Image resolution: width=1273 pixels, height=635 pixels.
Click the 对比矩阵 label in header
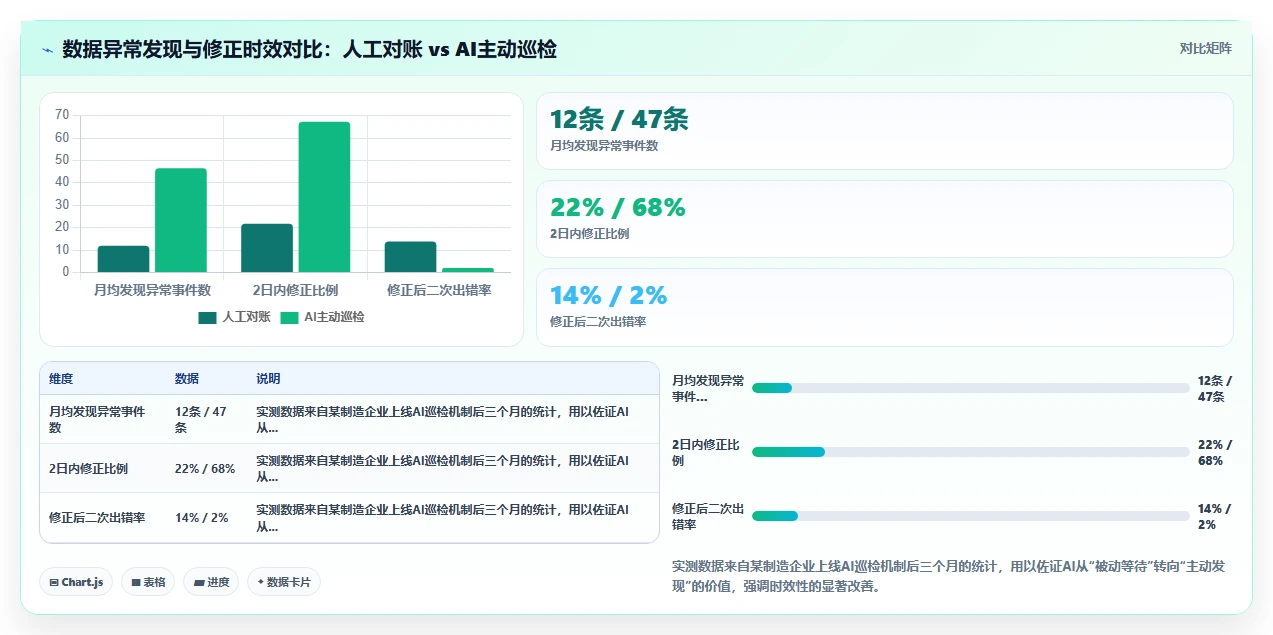(x=1205, y=48)
